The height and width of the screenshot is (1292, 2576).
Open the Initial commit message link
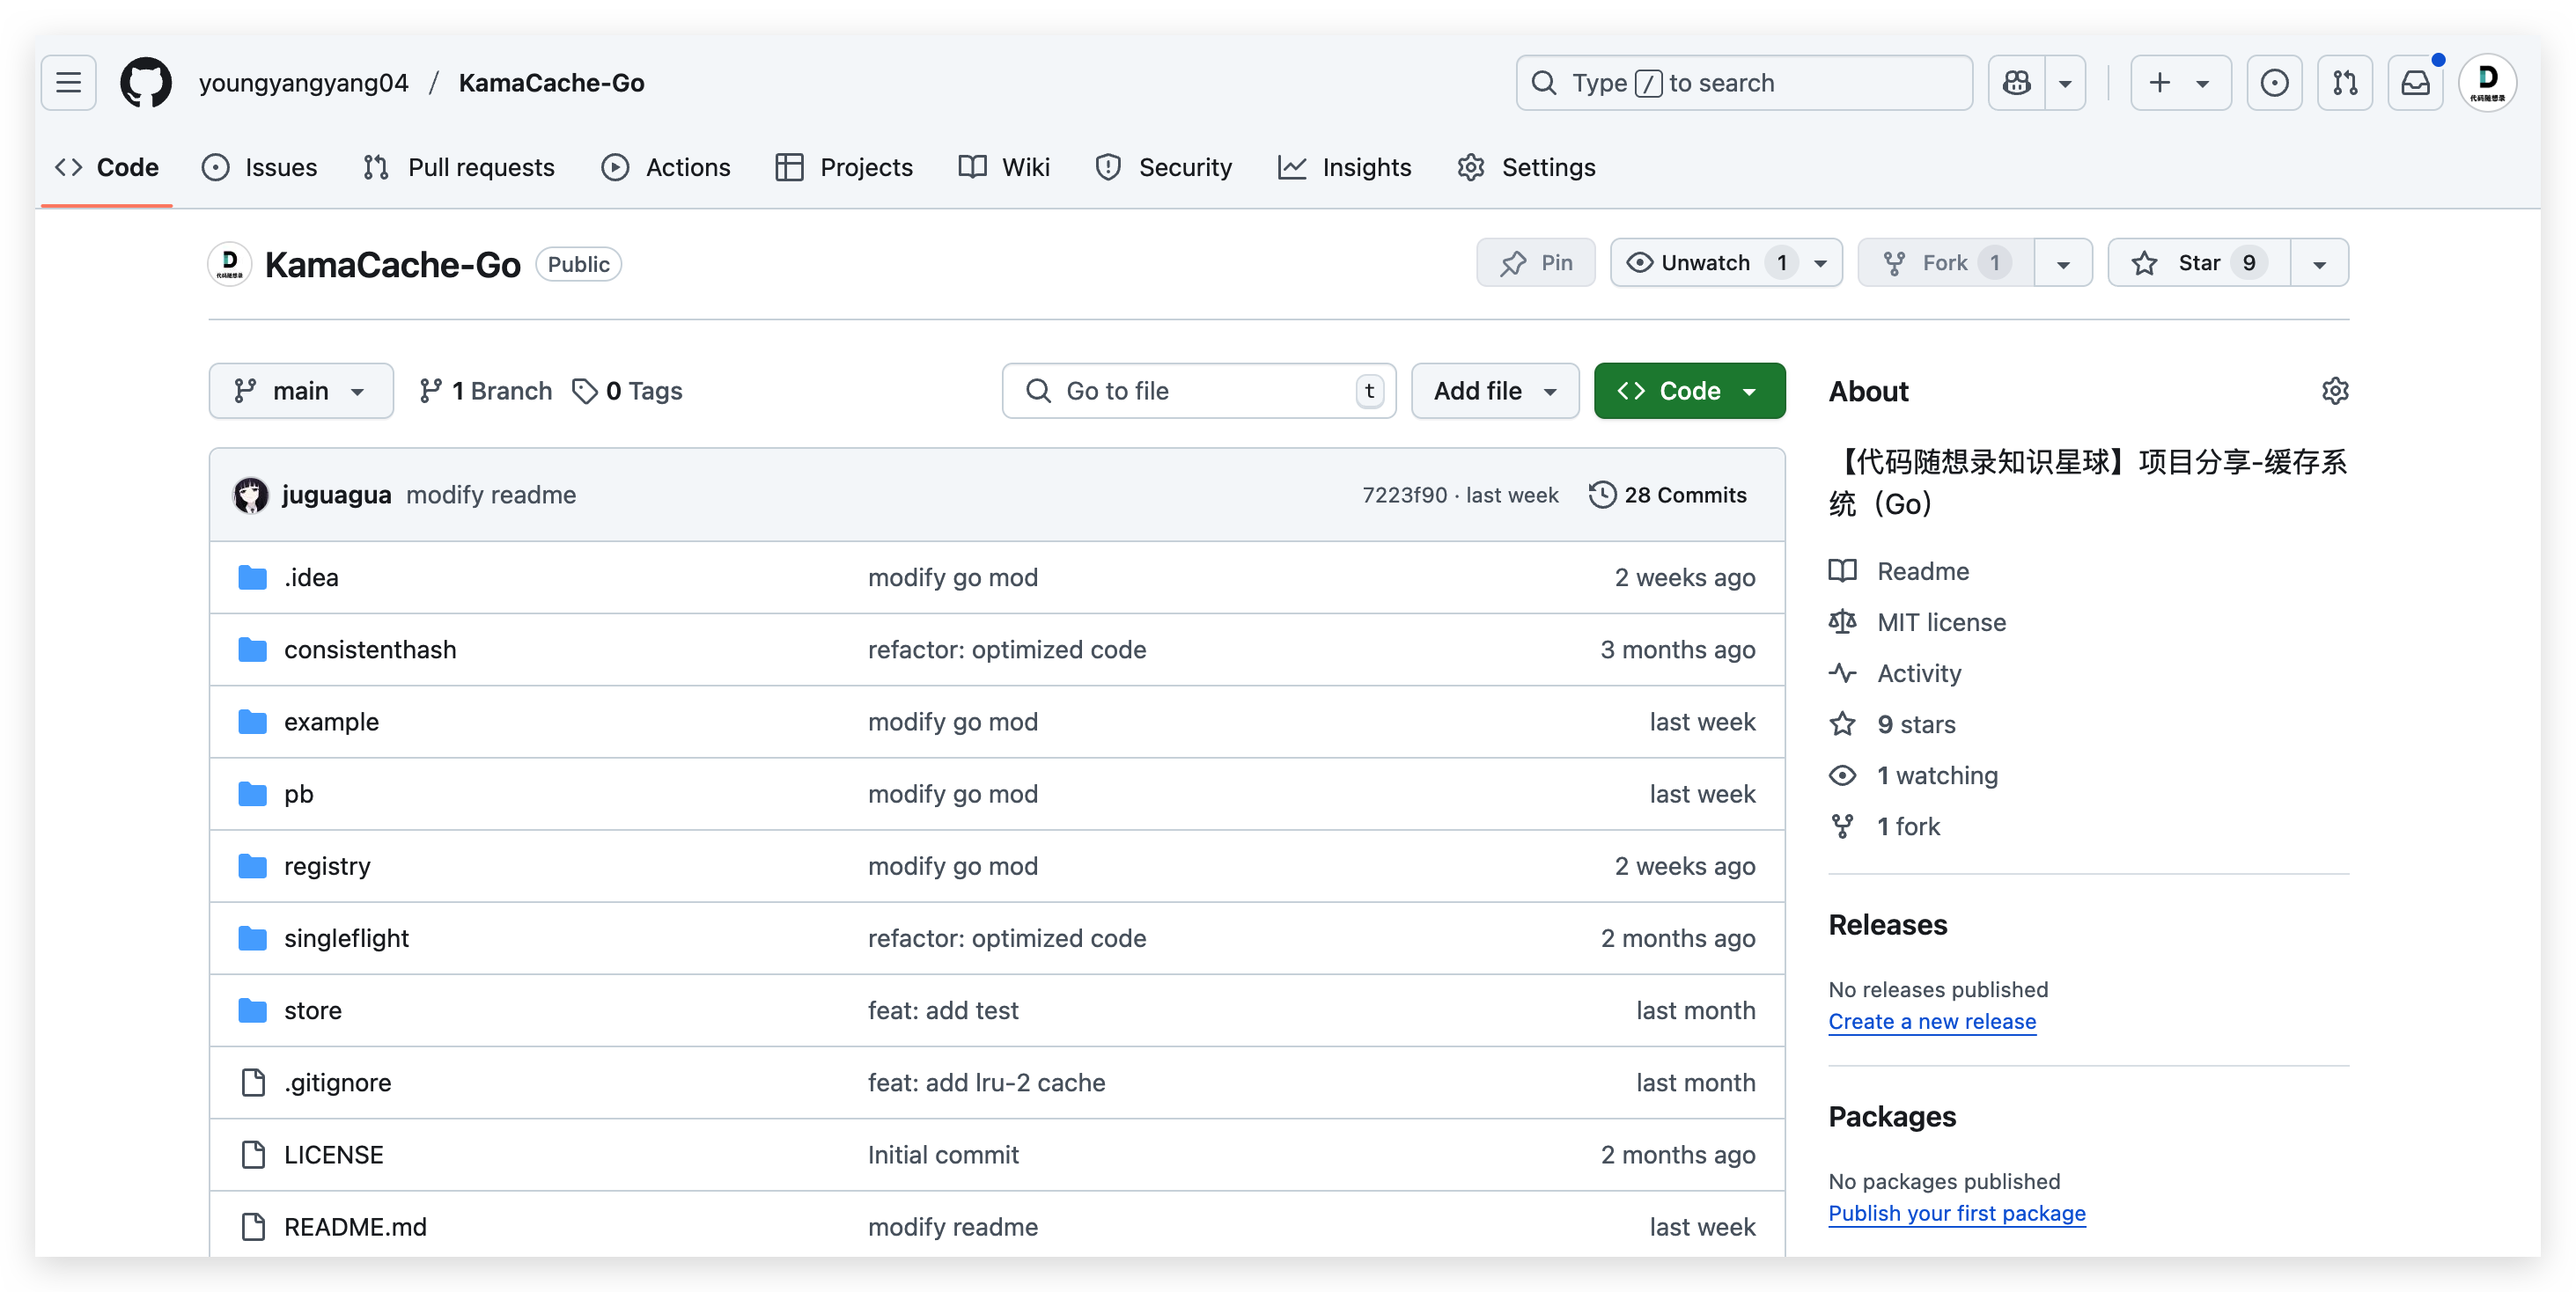point(943,1154)
